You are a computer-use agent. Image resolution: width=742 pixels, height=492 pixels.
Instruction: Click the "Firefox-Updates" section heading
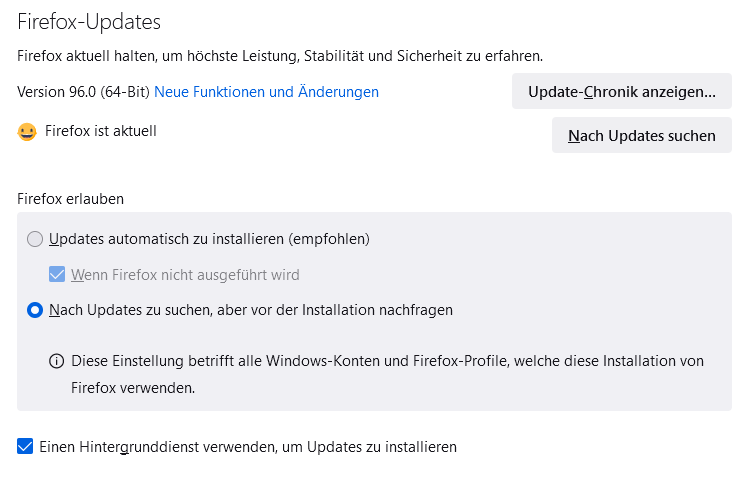point(89,21)
